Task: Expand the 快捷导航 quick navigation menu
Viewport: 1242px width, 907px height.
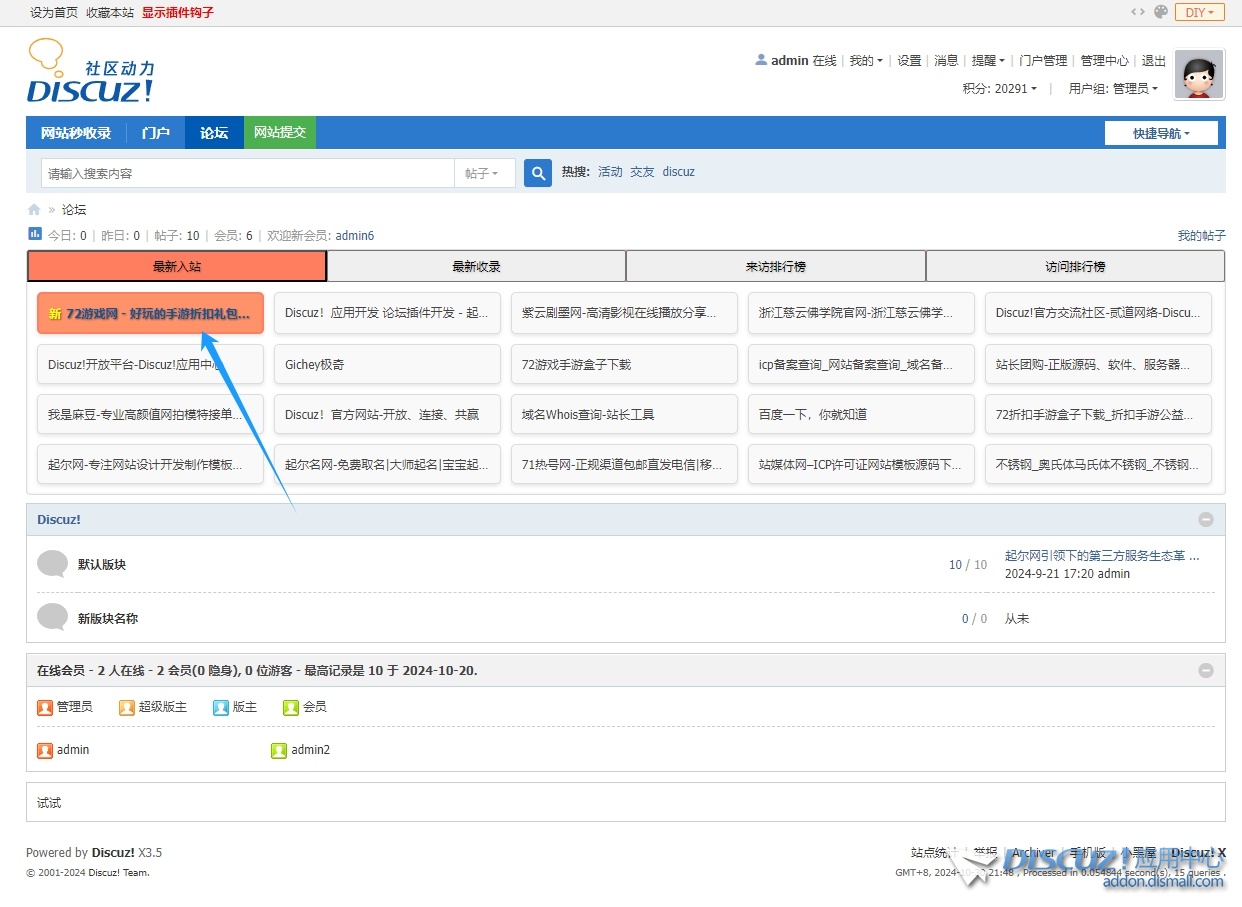Action: (1161, 133)
